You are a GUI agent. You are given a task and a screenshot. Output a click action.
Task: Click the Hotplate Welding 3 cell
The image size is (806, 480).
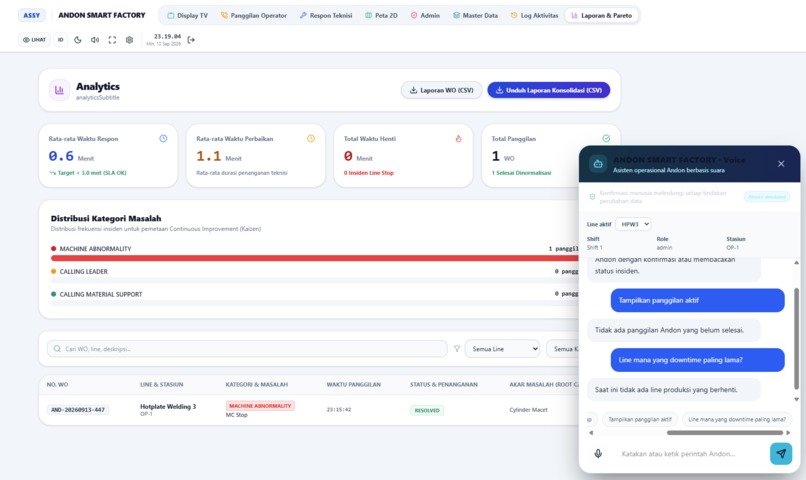click(168, 409)
